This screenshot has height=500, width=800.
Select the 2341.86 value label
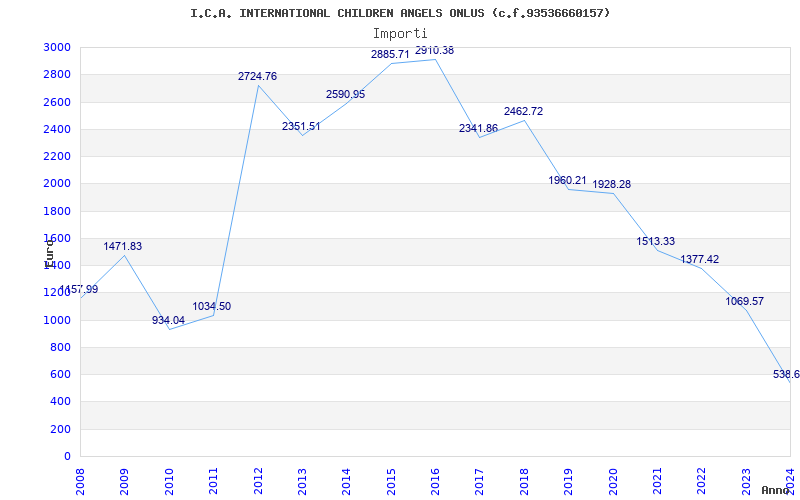(x=478, y=129)
